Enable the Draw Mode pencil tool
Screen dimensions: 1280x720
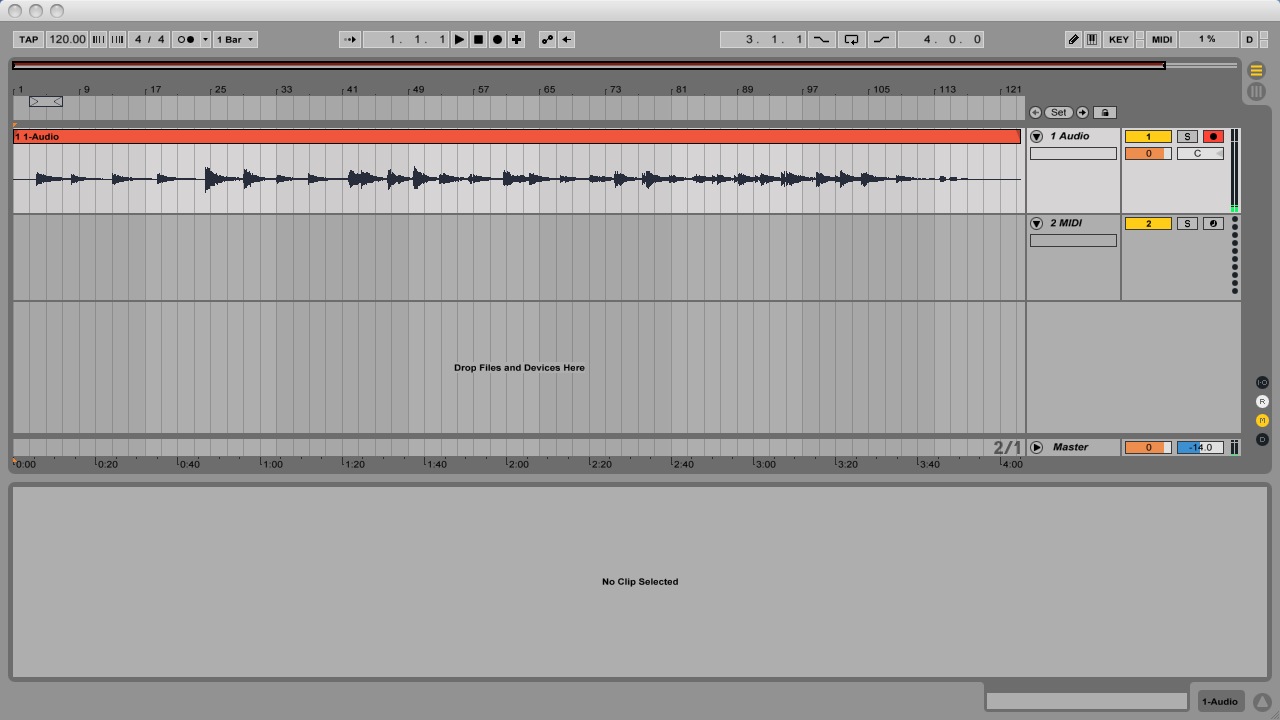[x=1073, y=40]
